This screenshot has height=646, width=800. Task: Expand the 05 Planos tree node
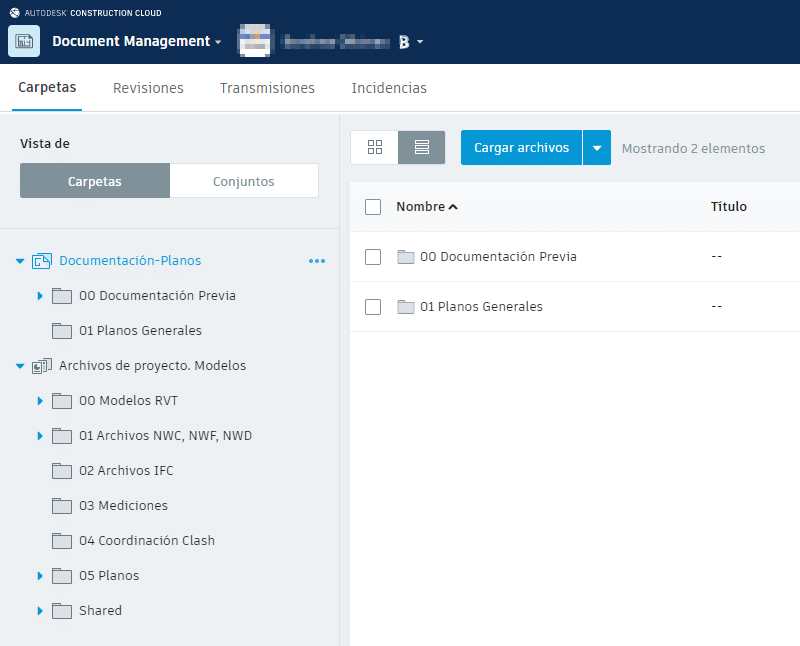[x=40, y=575]
